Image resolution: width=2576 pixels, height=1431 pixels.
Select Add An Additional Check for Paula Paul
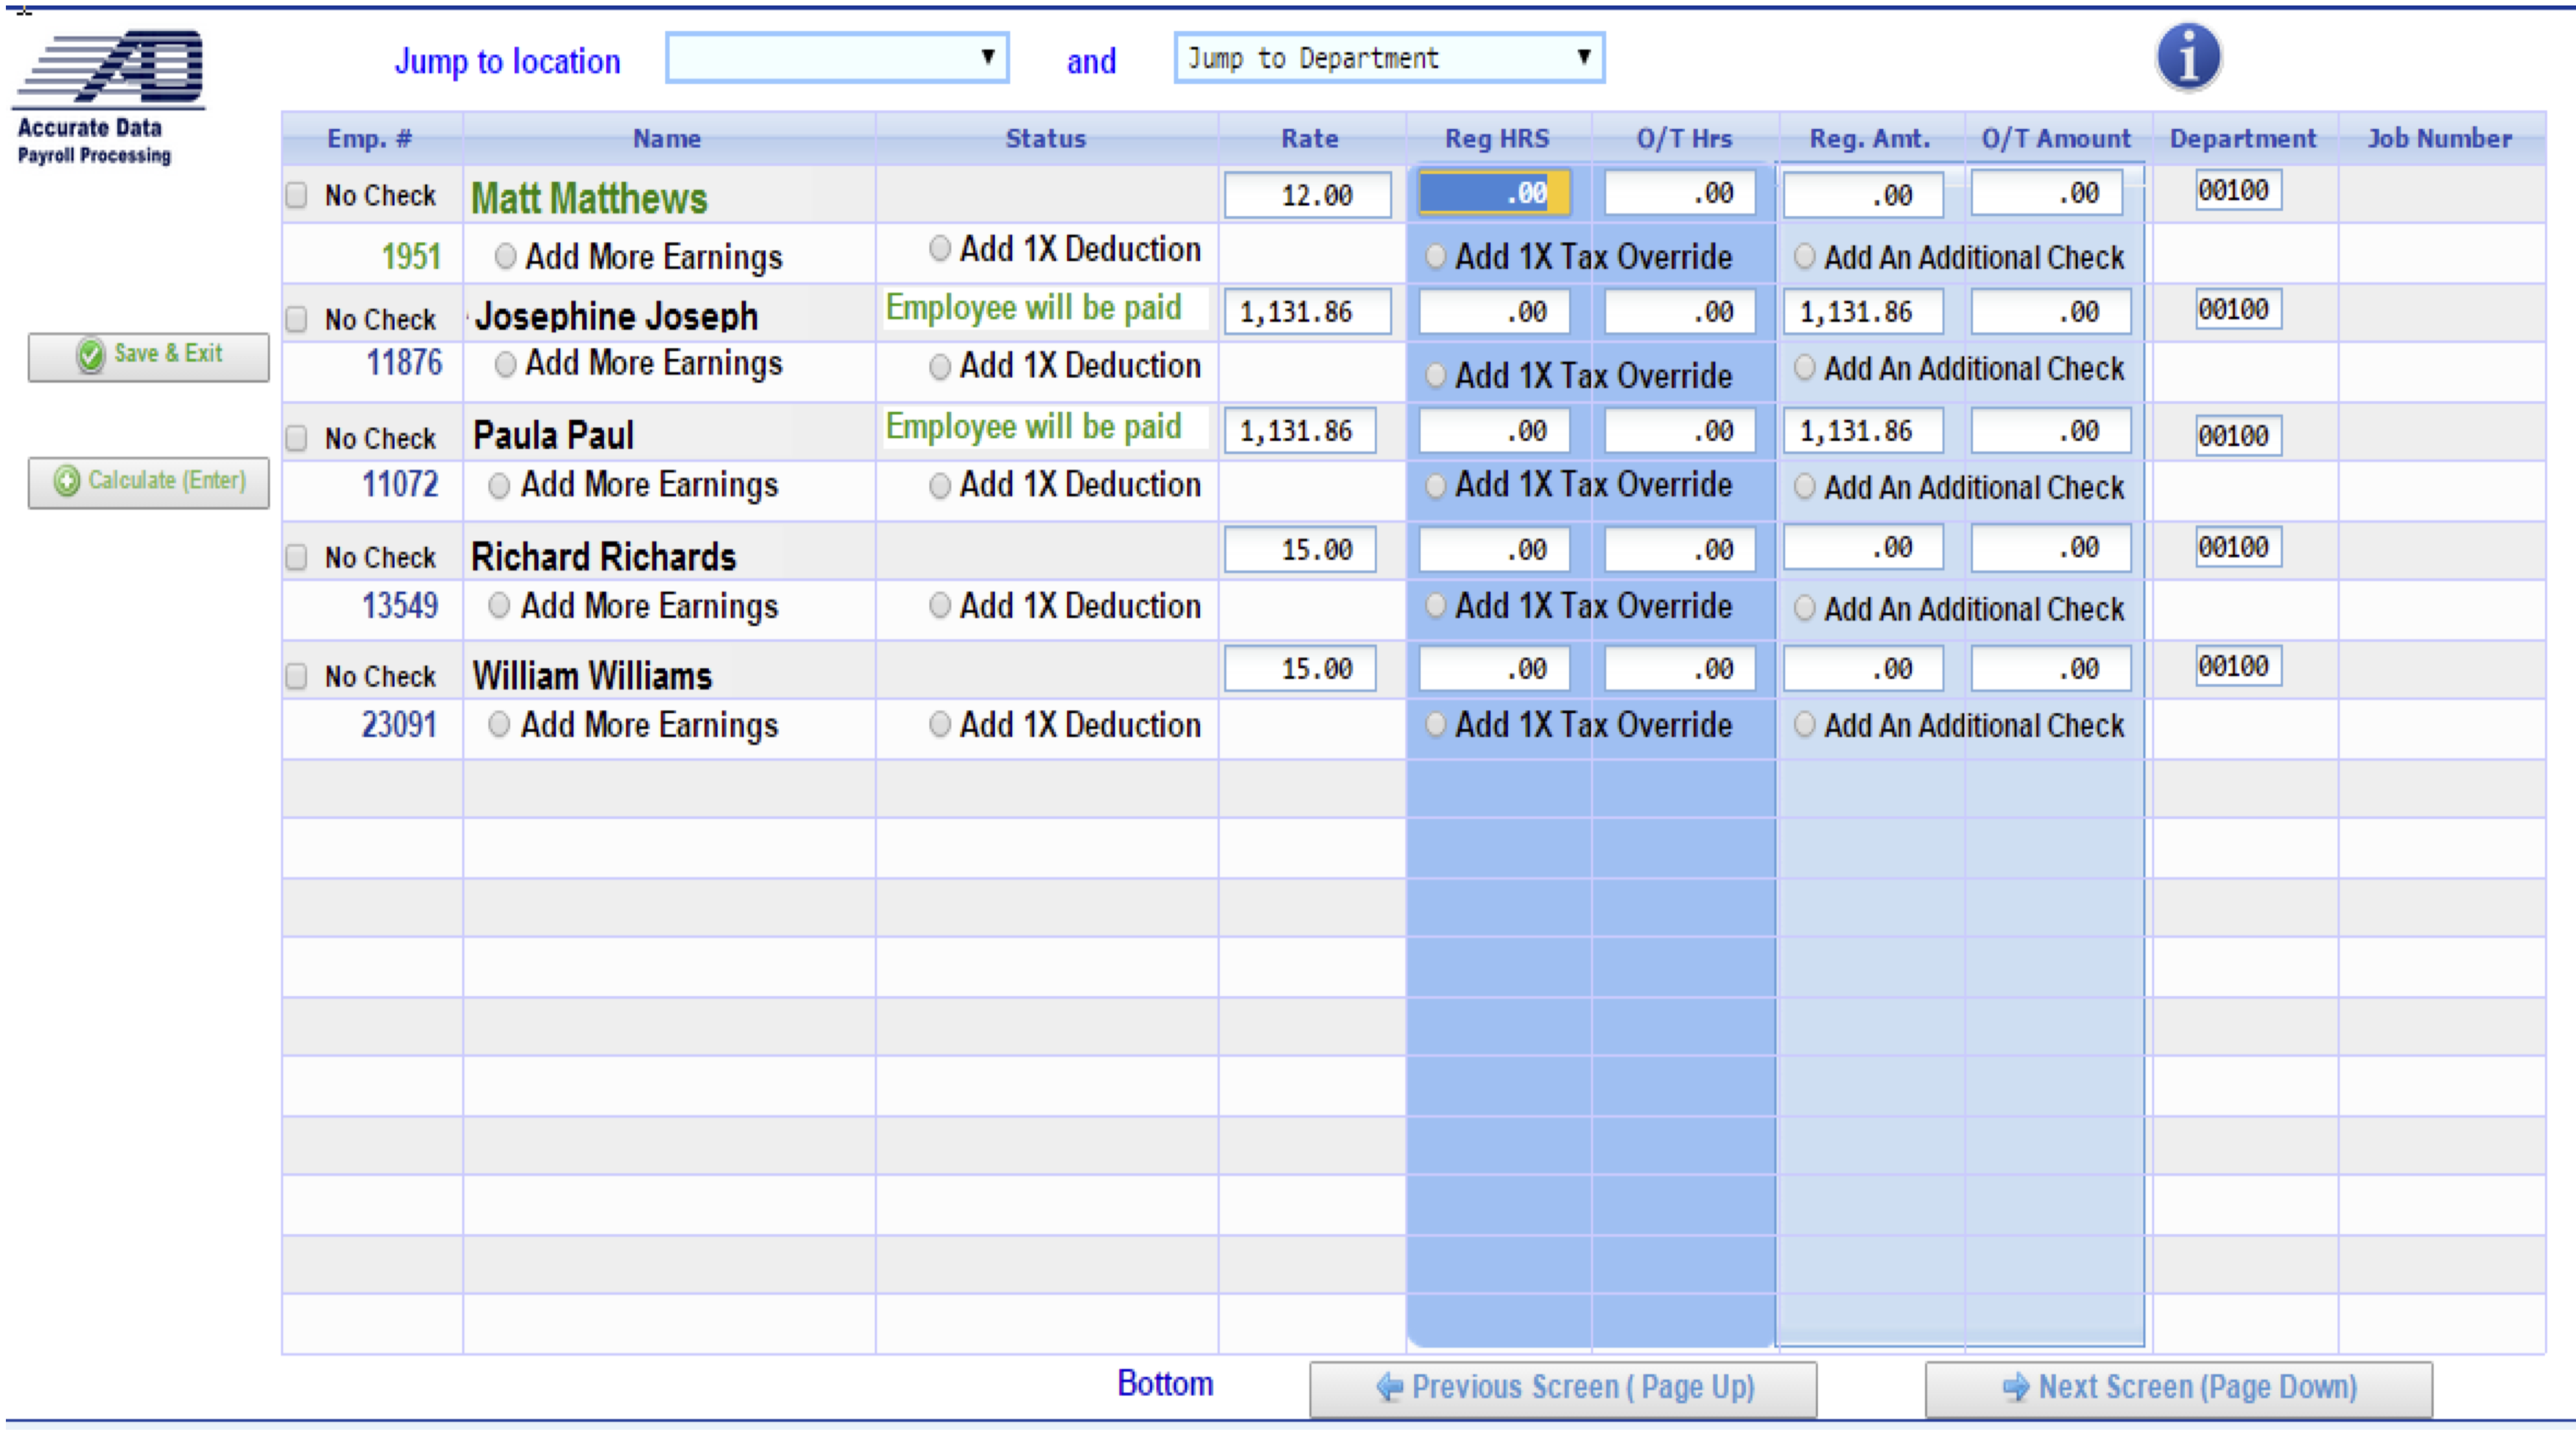tap(1804, 487)
